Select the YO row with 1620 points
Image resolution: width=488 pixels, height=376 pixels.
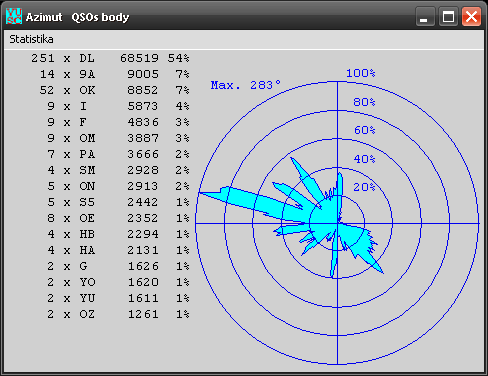click(118, 282)
